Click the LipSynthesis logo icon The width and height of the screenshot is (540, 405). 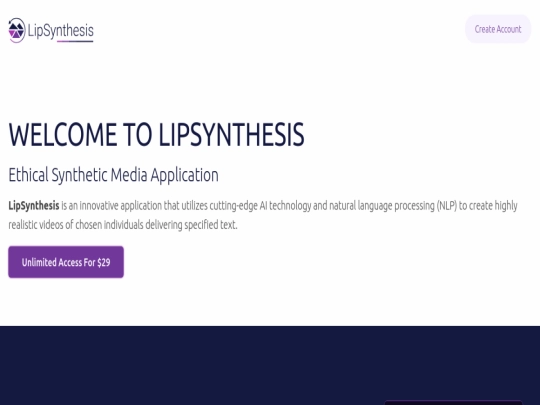[x=17, y=30]
